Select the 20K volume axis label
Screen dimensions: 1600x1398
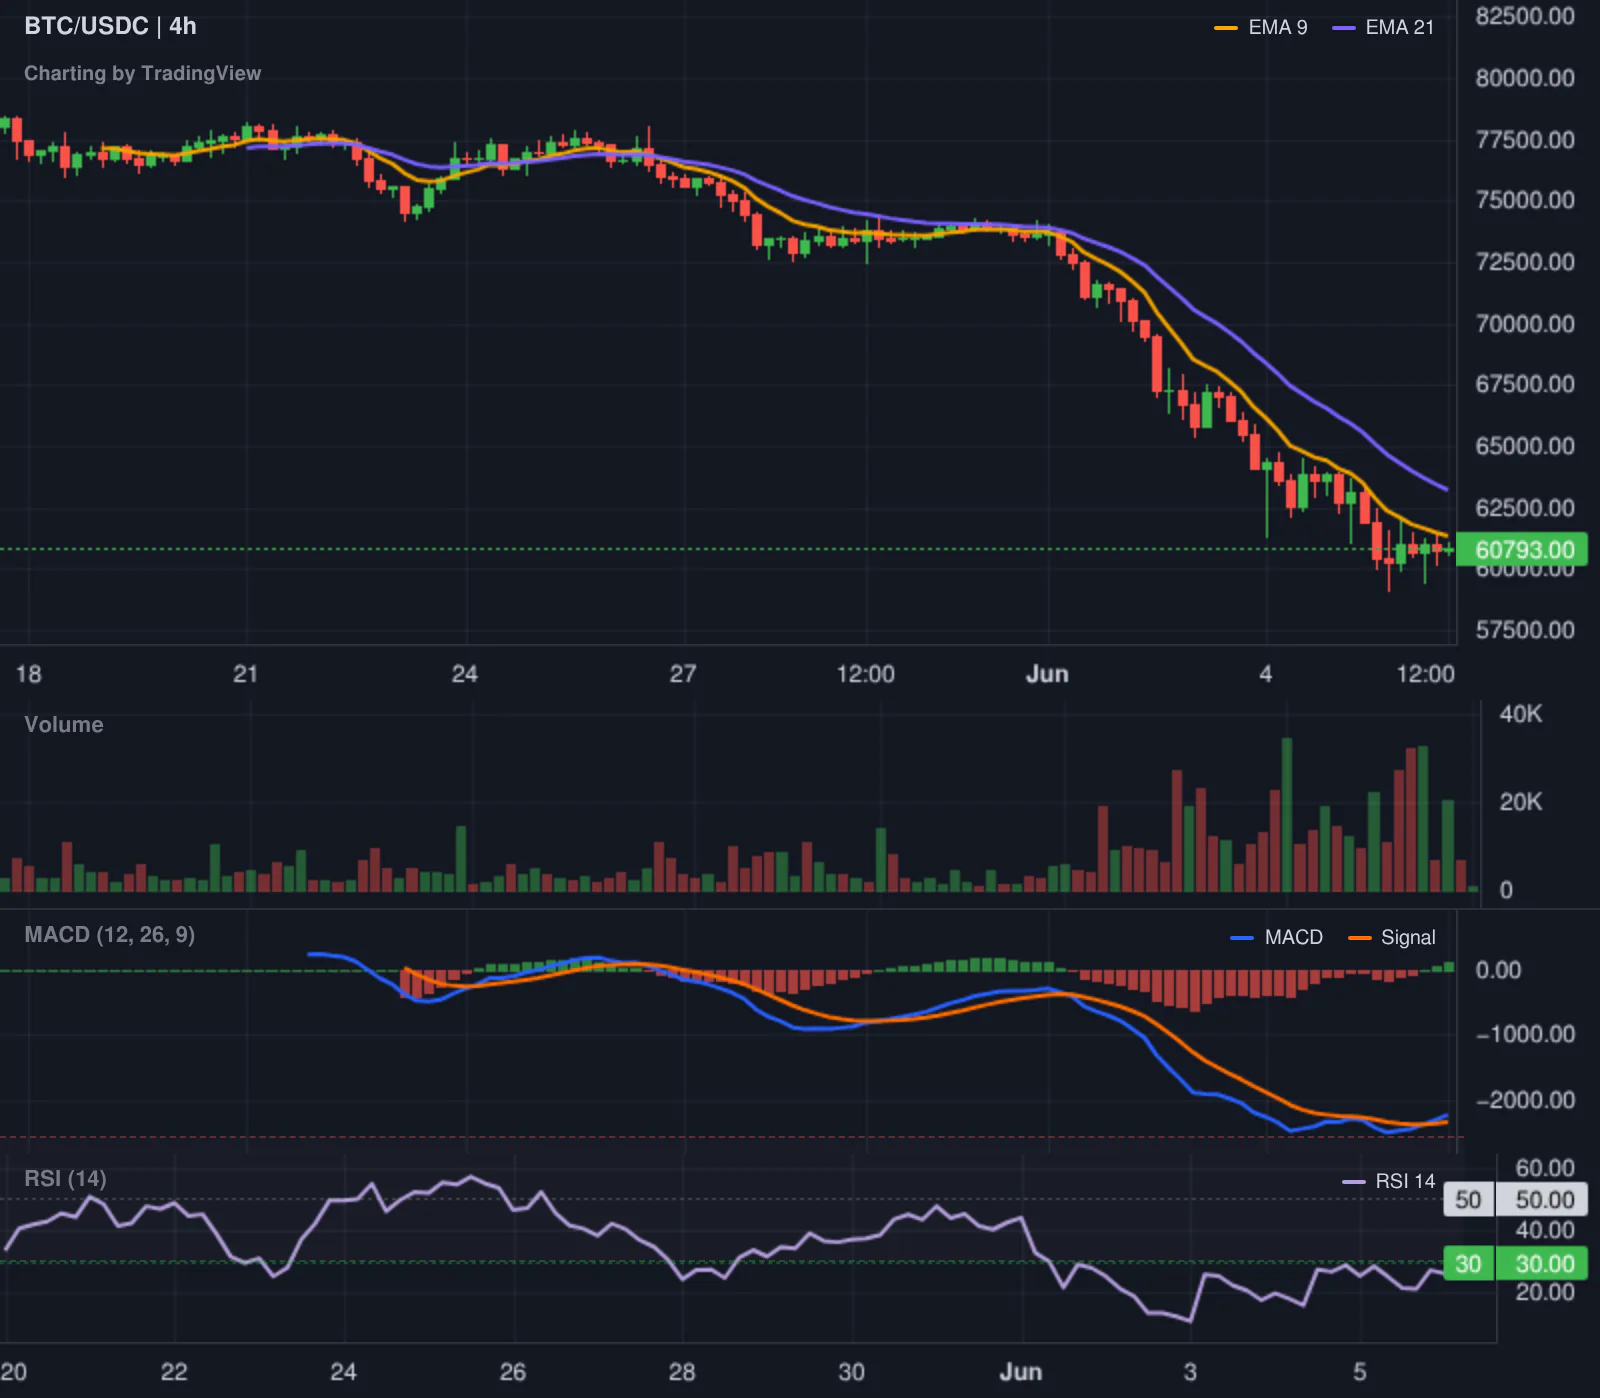pos(1521,802)
